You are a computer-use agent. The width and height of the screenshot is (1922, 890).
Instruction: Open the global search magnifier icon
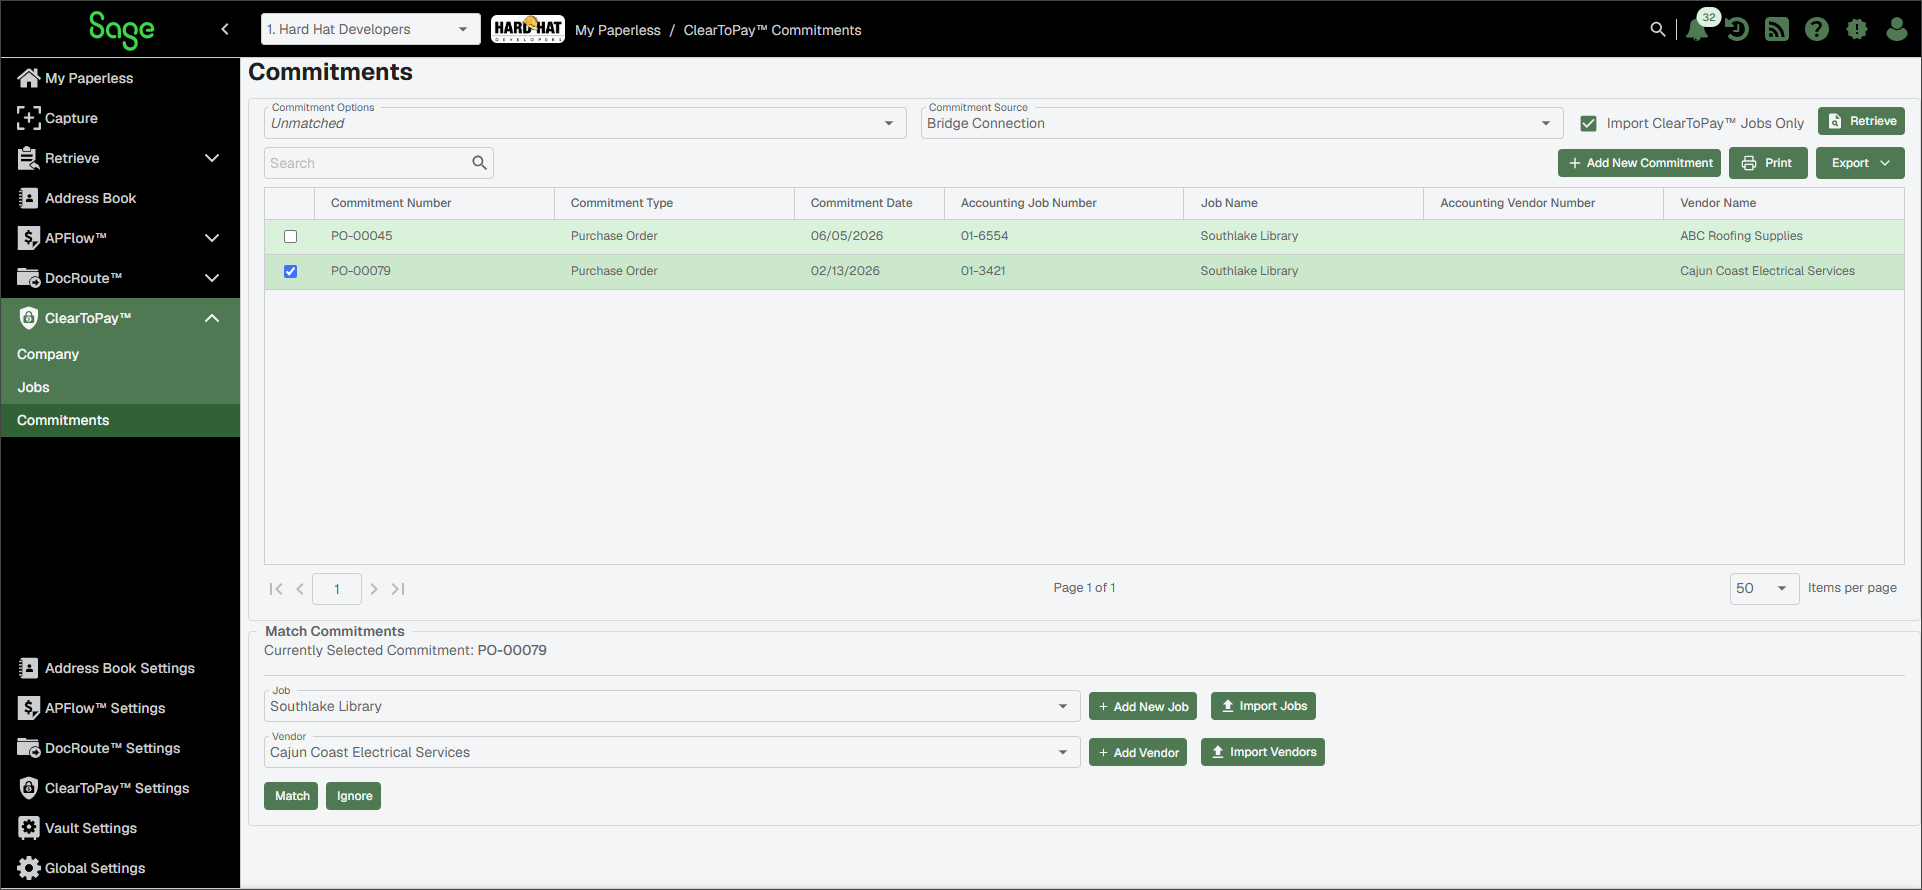1658,29
